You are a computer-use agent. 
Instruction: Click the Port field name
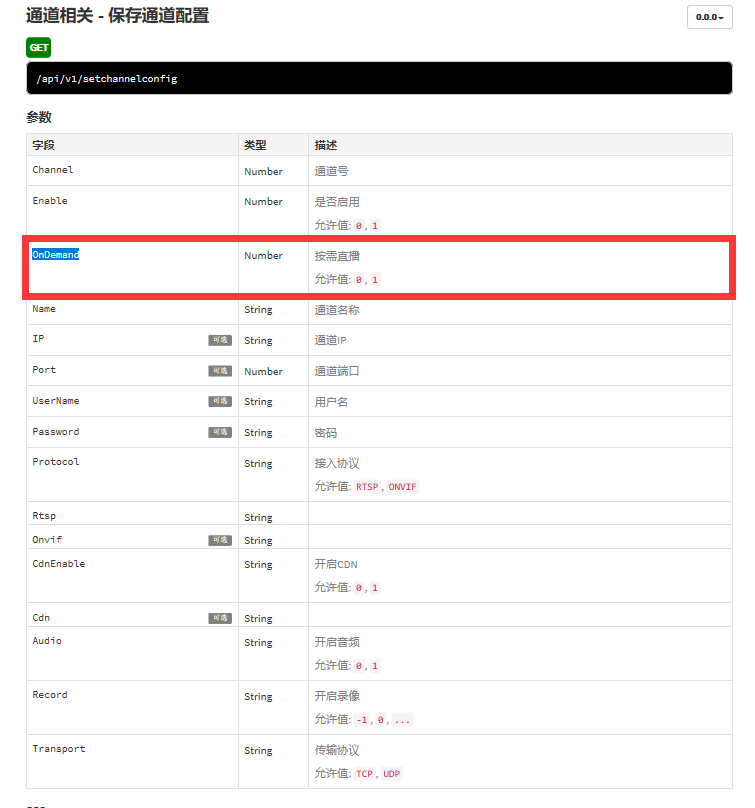click(x=44, y=369)
